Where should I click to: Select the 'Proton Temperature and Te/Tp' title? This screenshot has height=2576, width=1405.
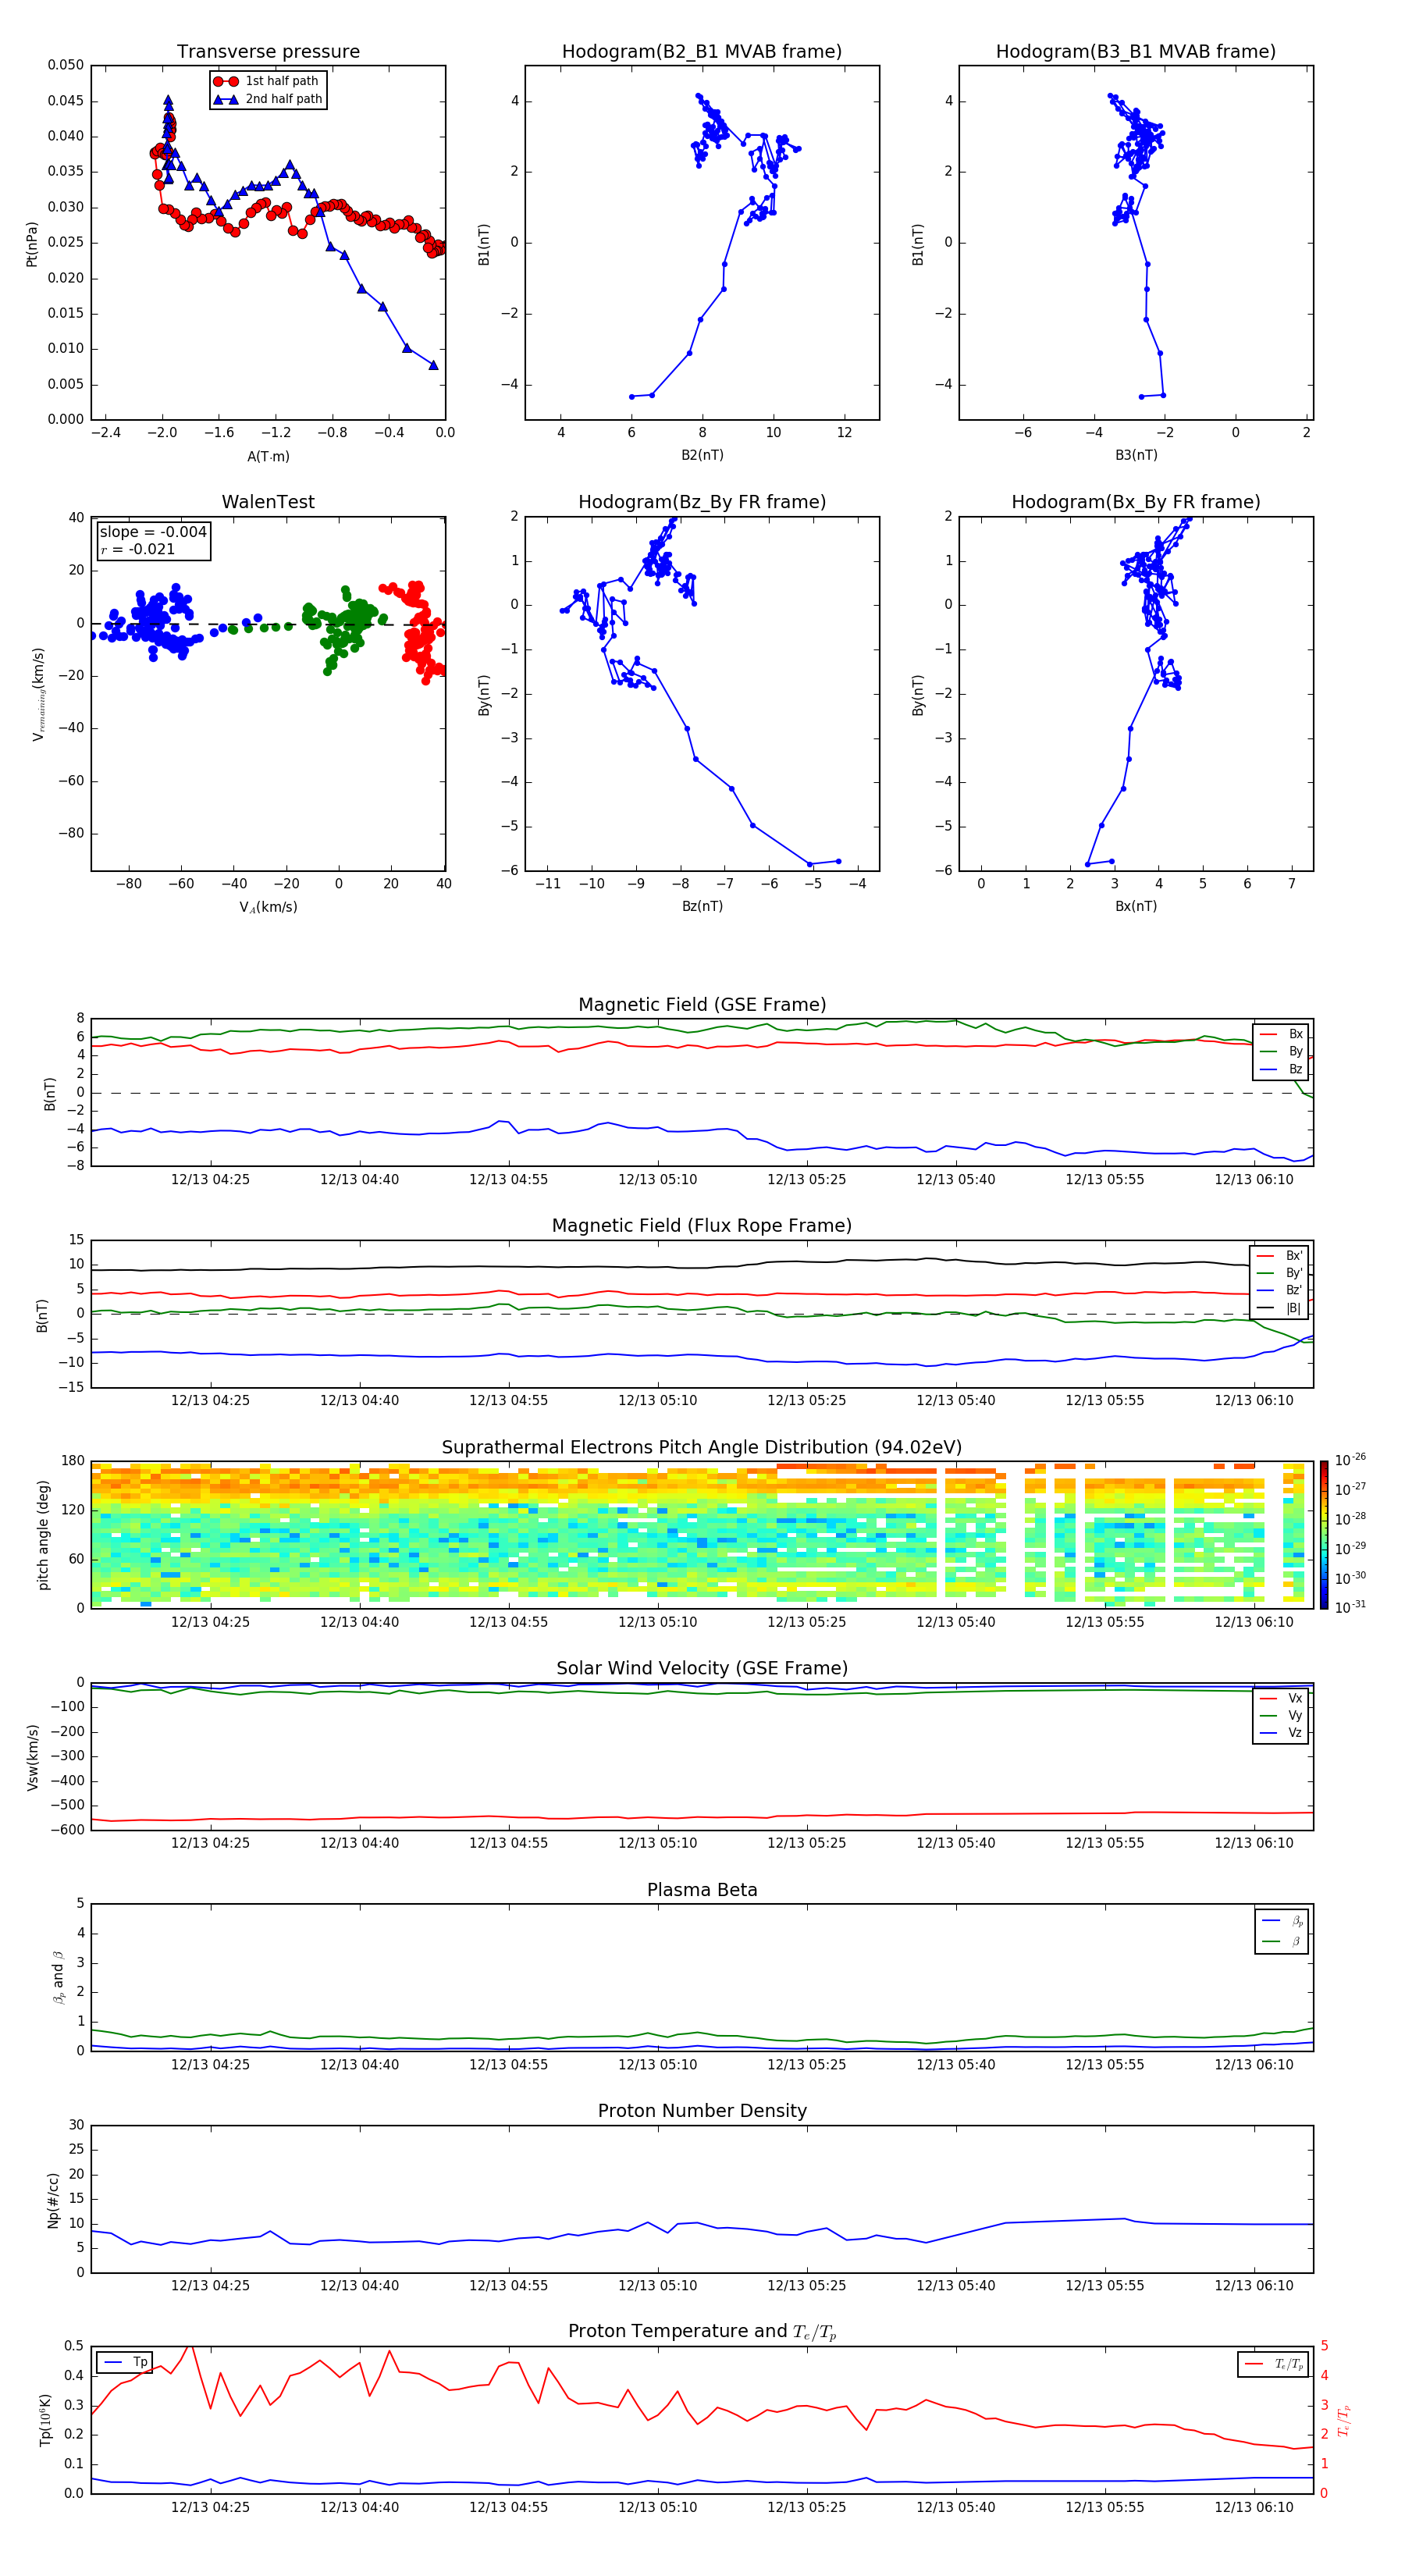tap(702, 2332)
